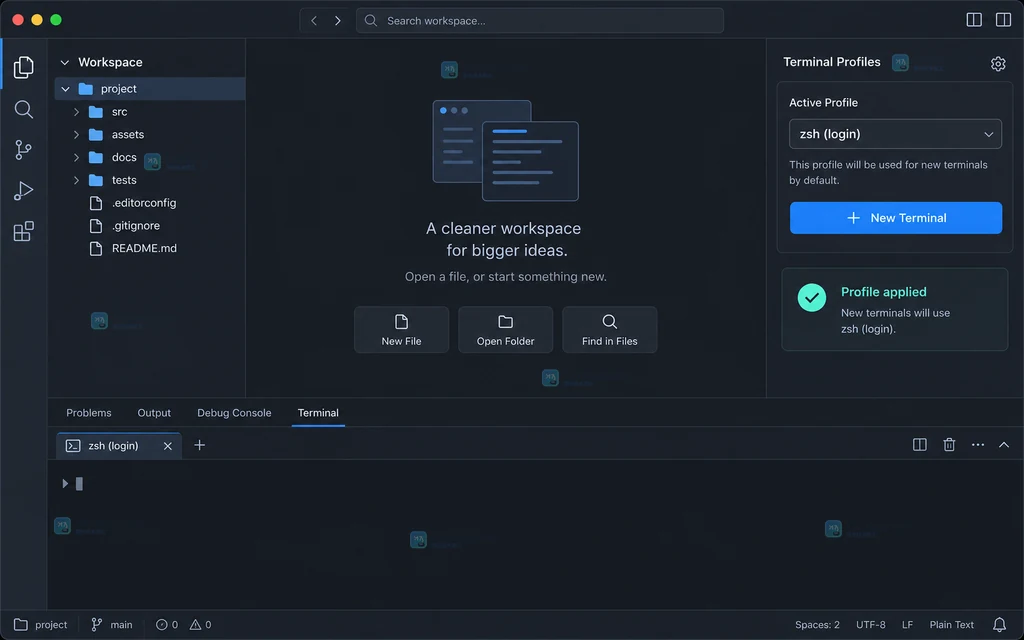
Task: Close the zsh (login) terminal tab
Action: 168,446
